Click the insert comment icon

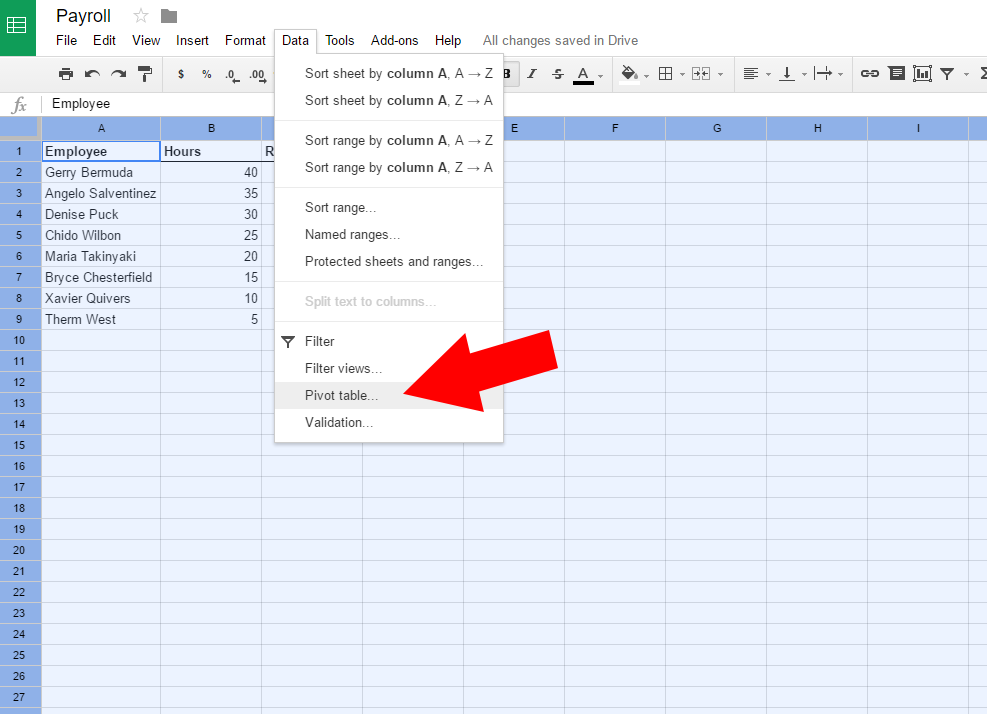(896, 74)
